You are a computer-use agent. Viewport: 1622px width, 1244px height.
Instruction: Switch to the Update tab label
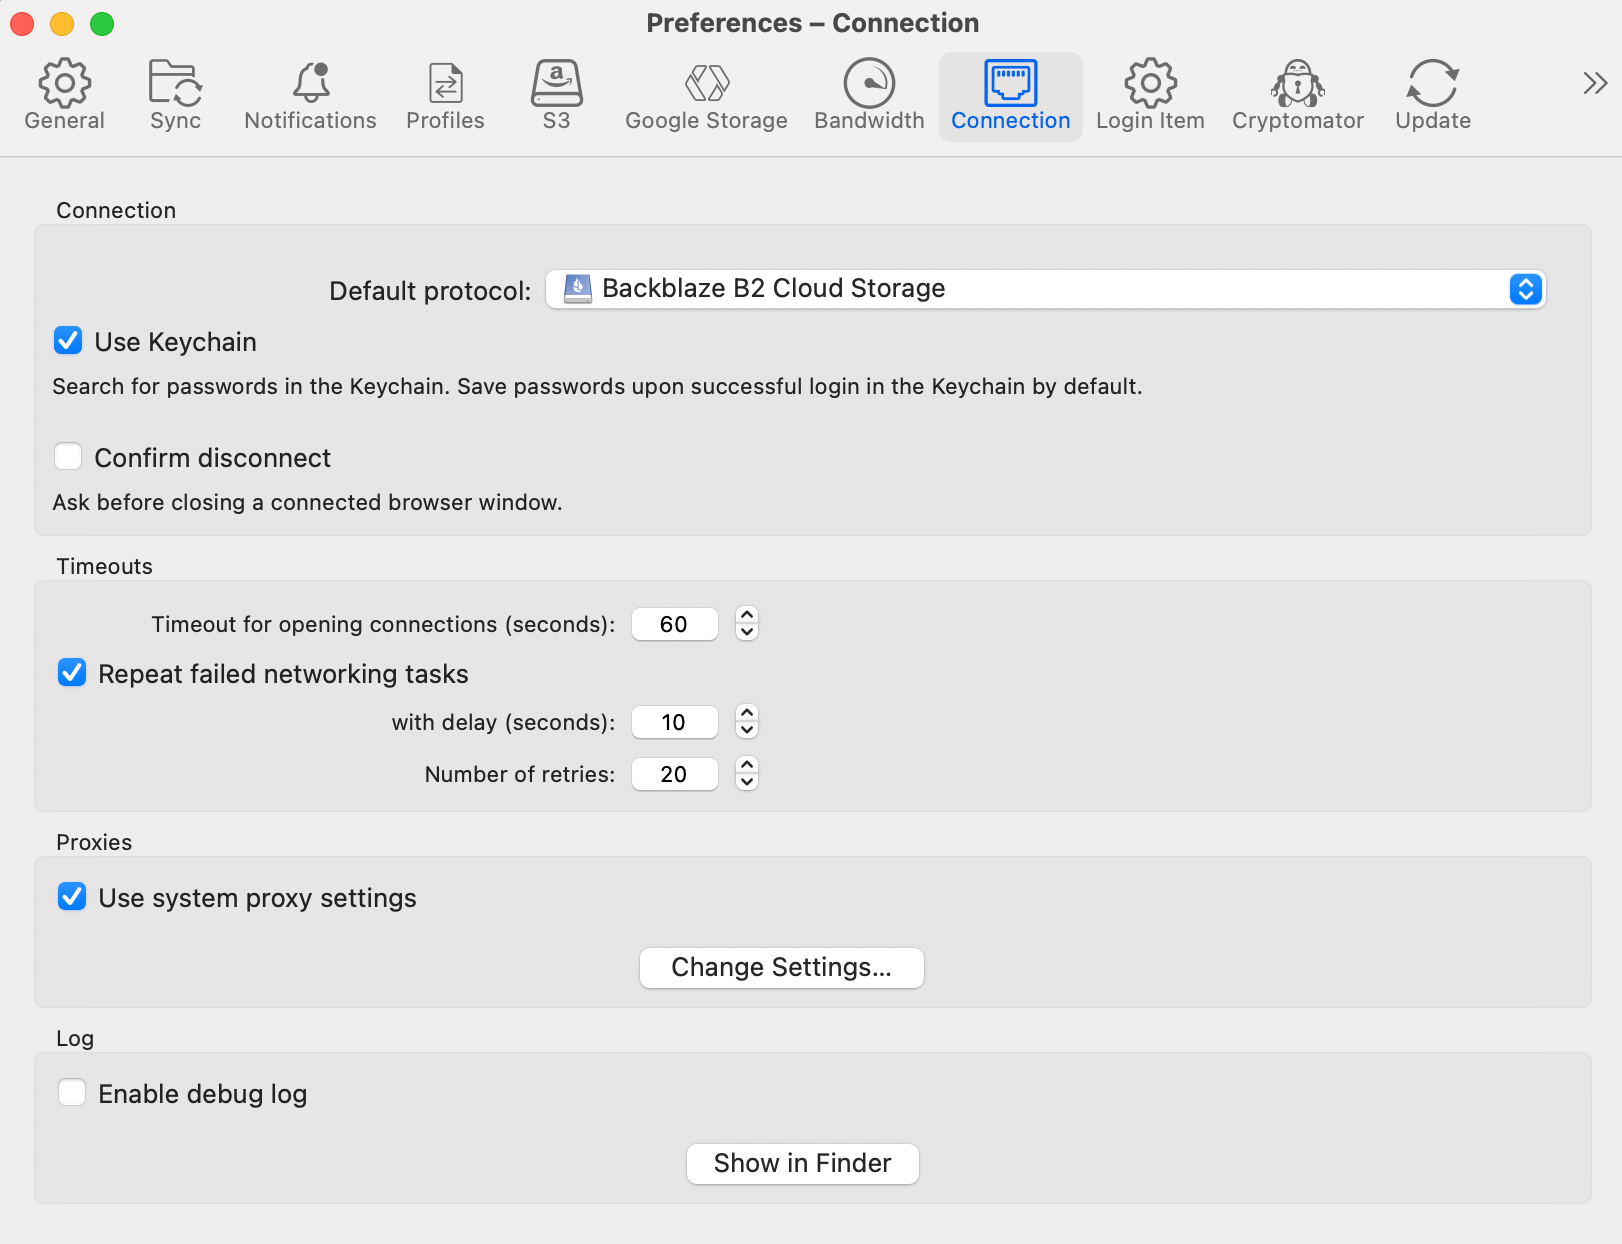(1433, 121)
